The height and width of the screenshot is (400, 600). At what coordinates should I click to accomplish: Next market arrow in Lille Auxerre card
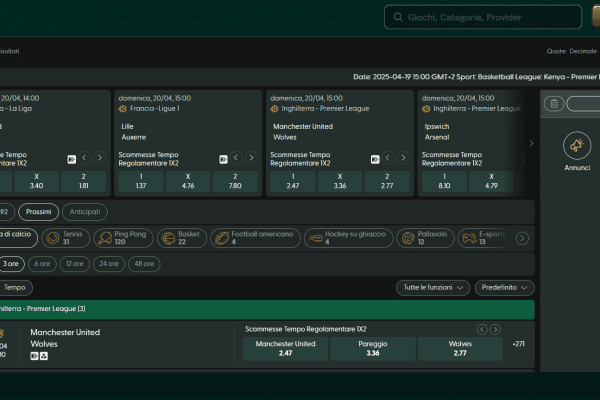[x=251, y=158]
